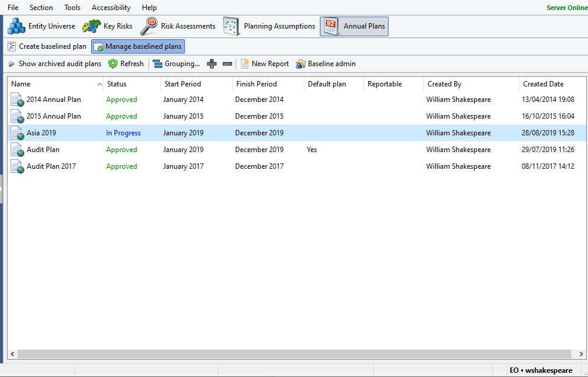This screenshot has width=588, height=377.
Task: Click the Refresh button label
Action: click(132, 64)
